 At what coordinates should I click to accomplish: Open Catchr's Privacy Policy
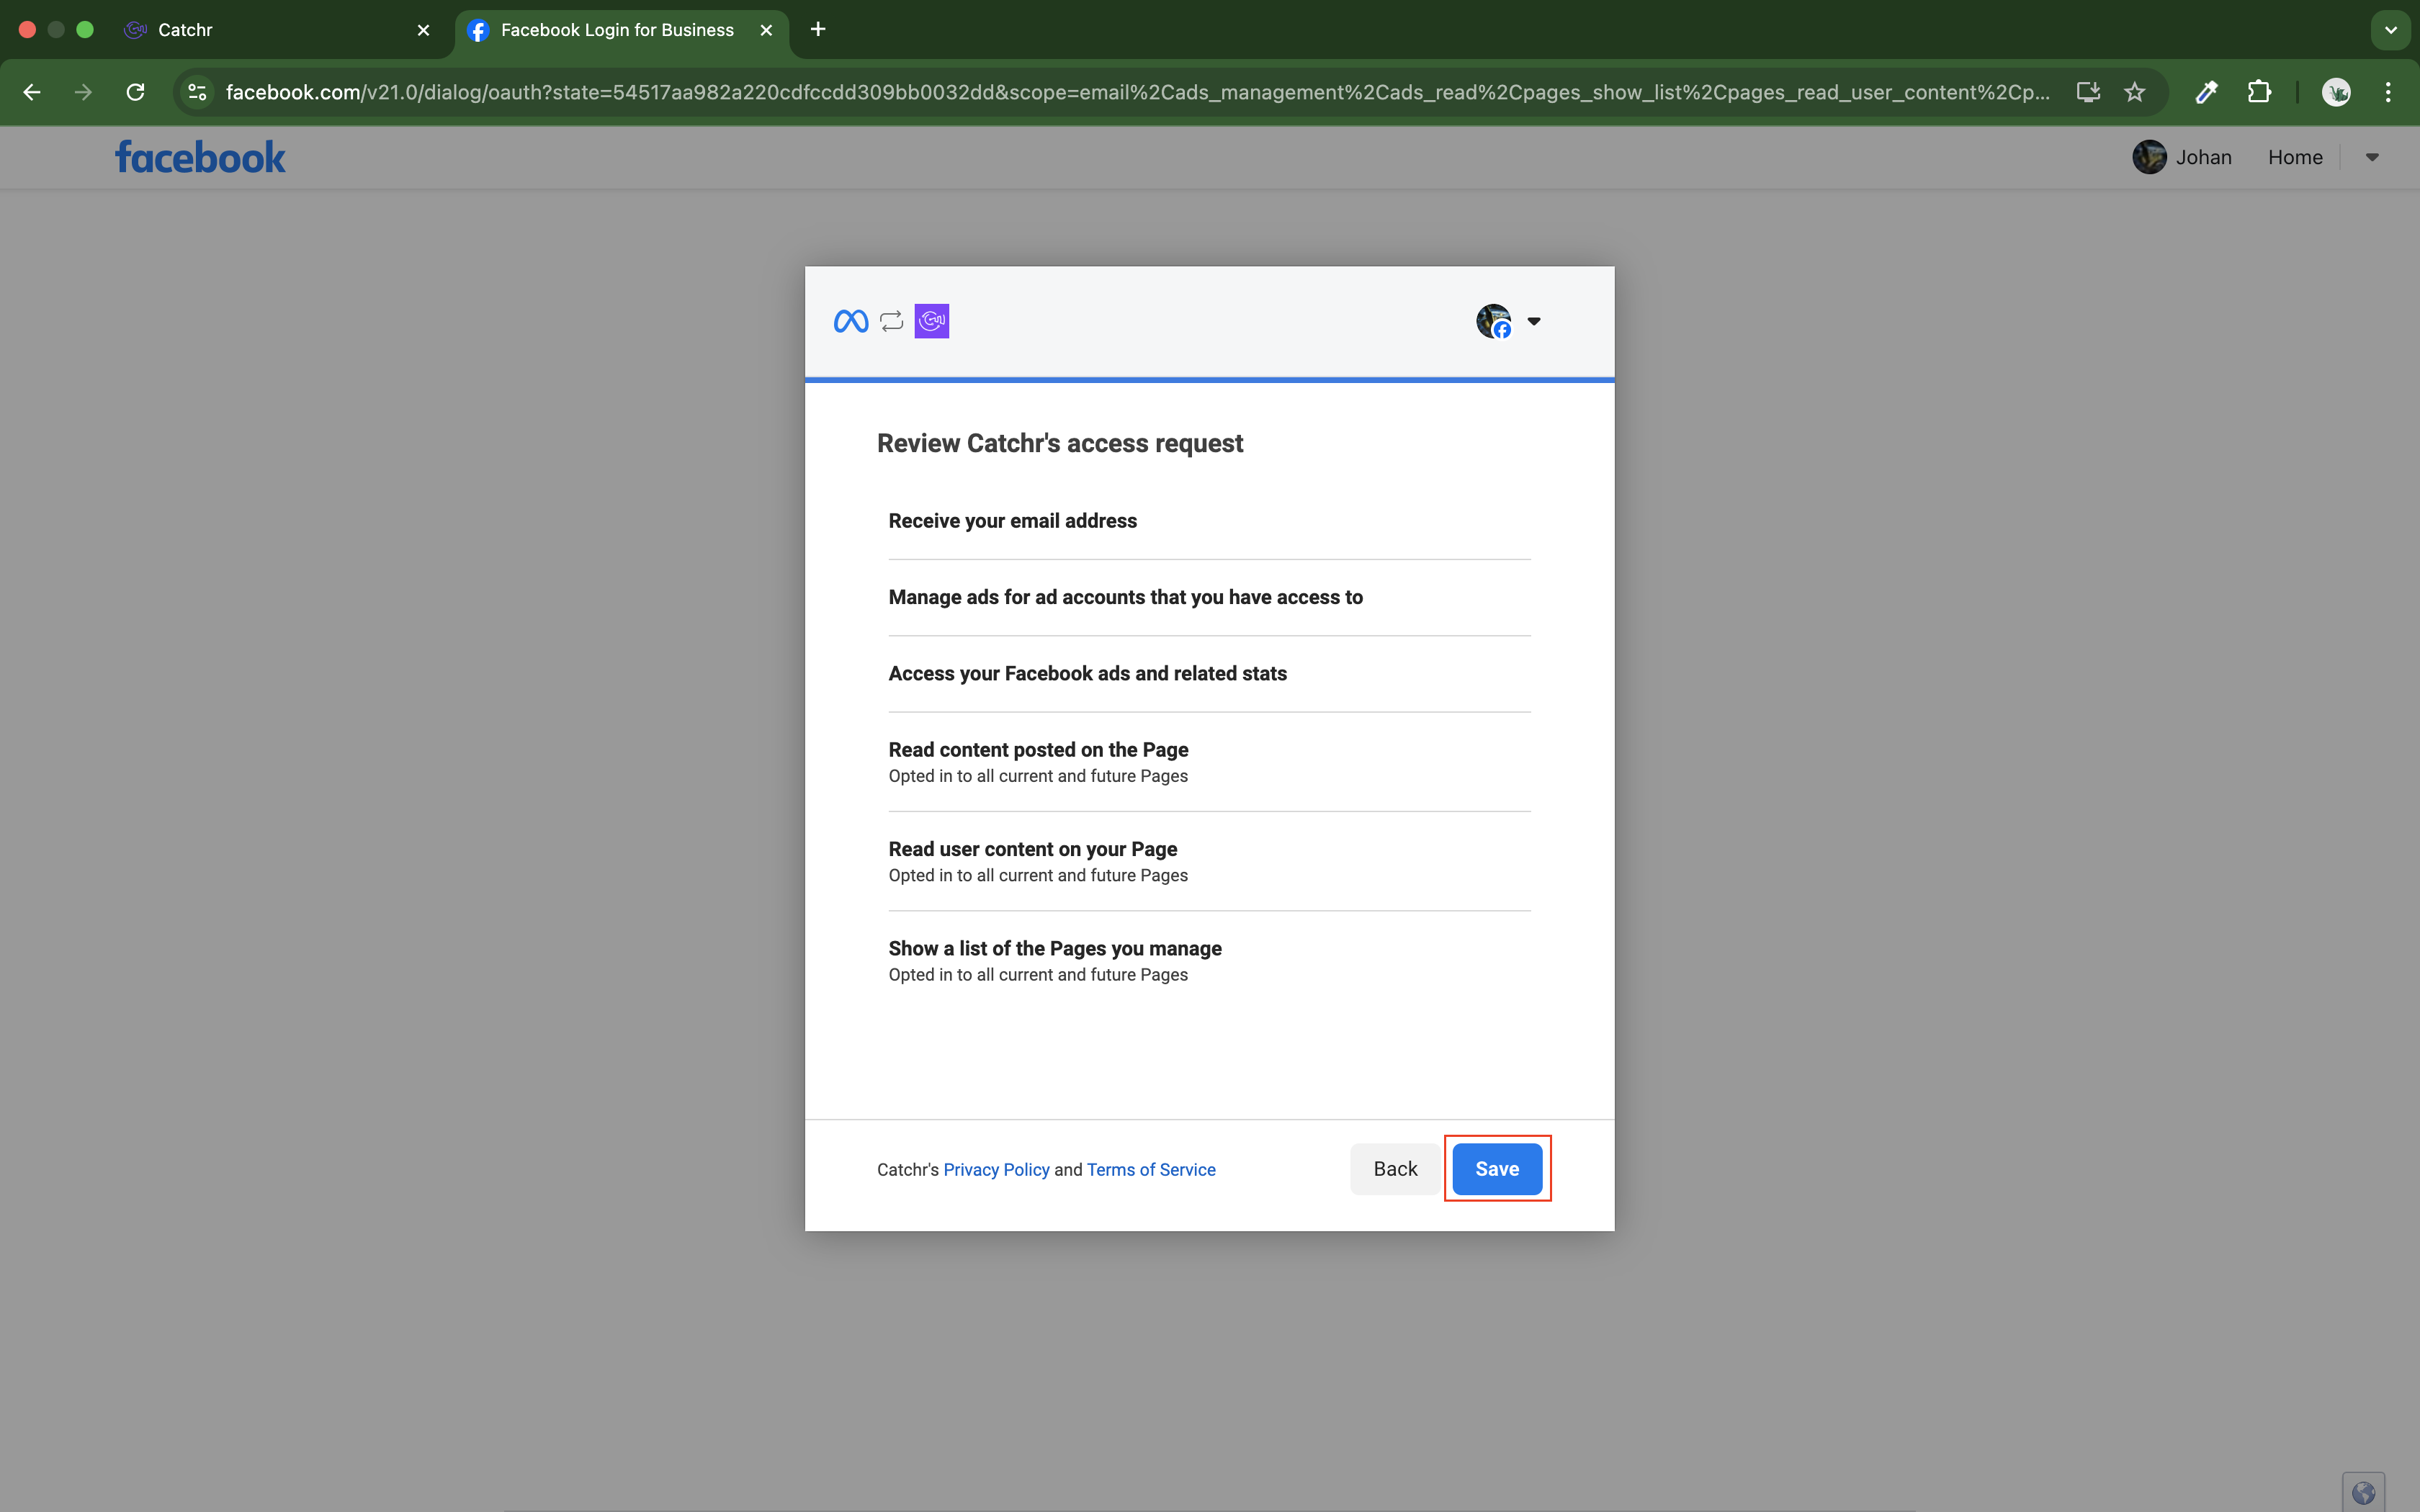point(996,1169)
